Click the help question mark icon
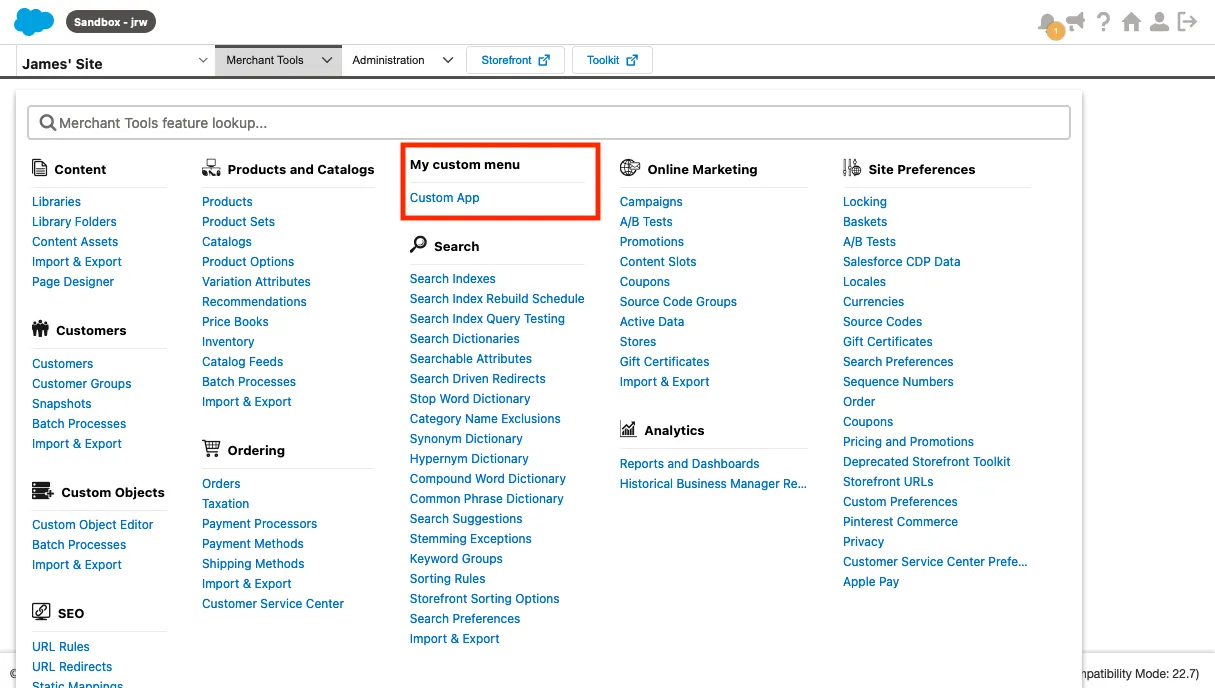This screenshot has height=688, width=1215. (1103, 22)
